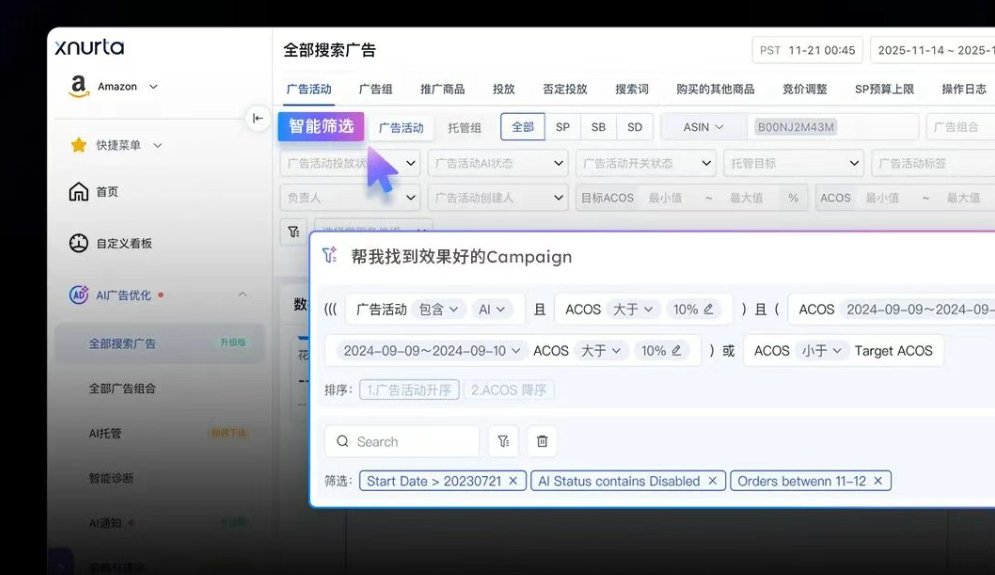Click the AI广告优化 icon

(79, 294)
